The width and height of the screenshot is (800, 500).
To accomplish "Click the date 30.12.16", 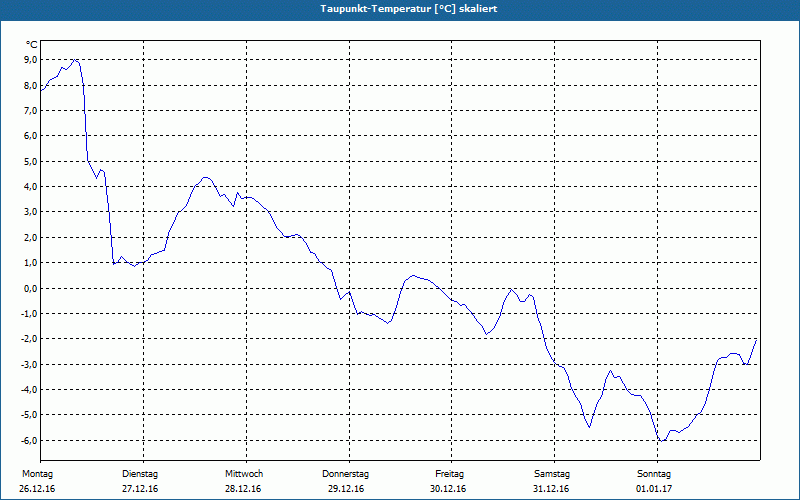I will pyautogui.click(x=448, y=489).
